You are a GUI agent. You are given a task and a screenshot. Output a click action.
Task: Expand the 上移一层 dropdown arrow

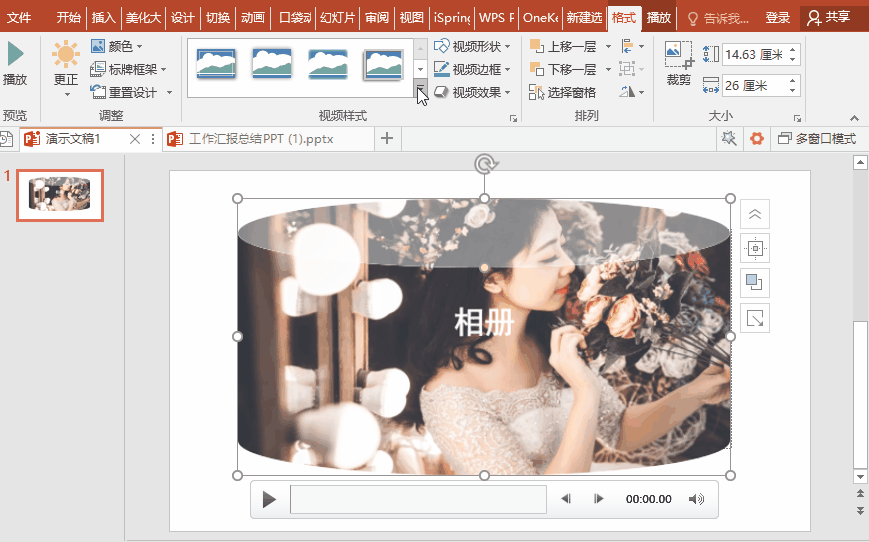coord(608,47)
